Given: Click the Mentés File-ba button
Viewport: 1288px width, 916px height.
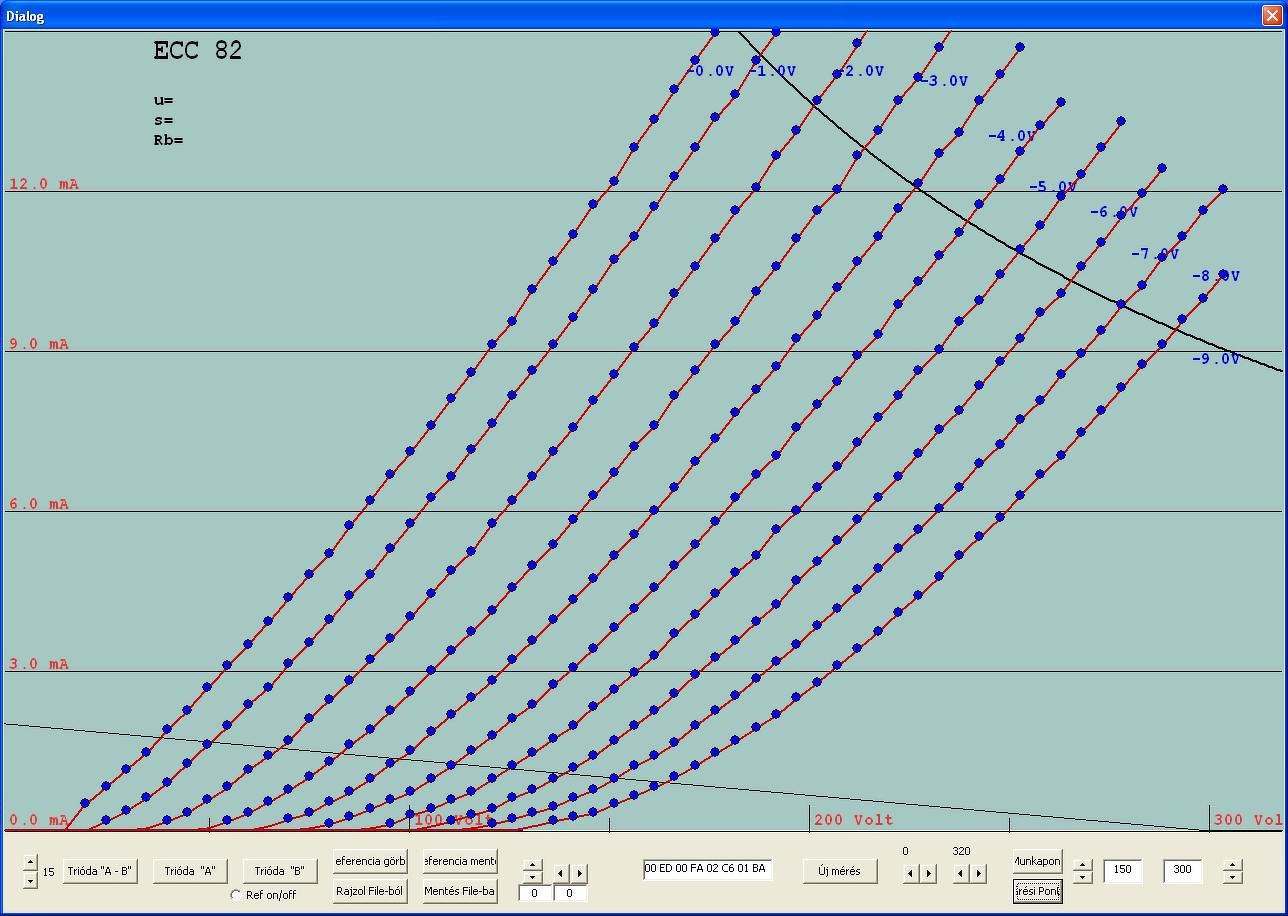Looking at the screenshot, I should [460, 891].
